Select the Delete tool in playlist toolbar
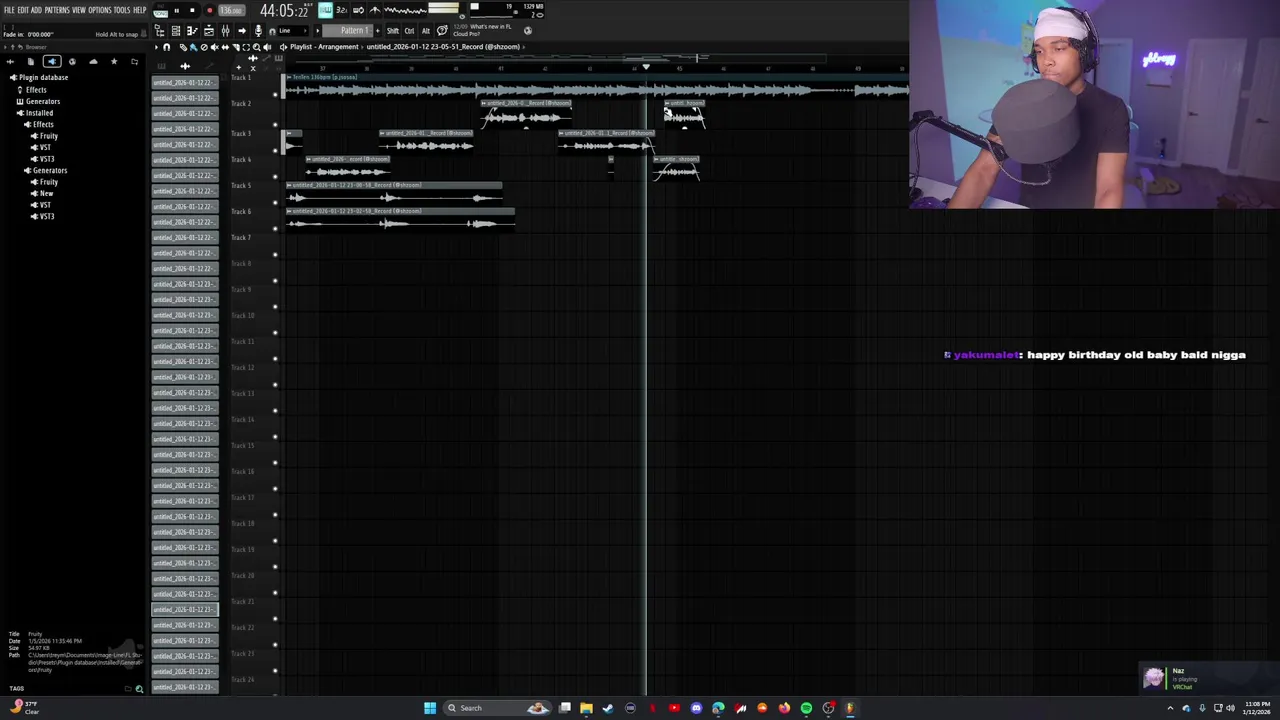1280x720 pixels. coord(204,47)
